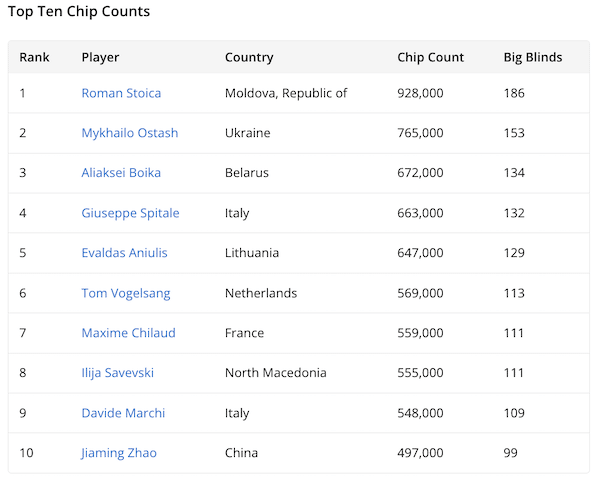Select the Country column header
This screenshot has width=600, height=483.
coord(249,57)
